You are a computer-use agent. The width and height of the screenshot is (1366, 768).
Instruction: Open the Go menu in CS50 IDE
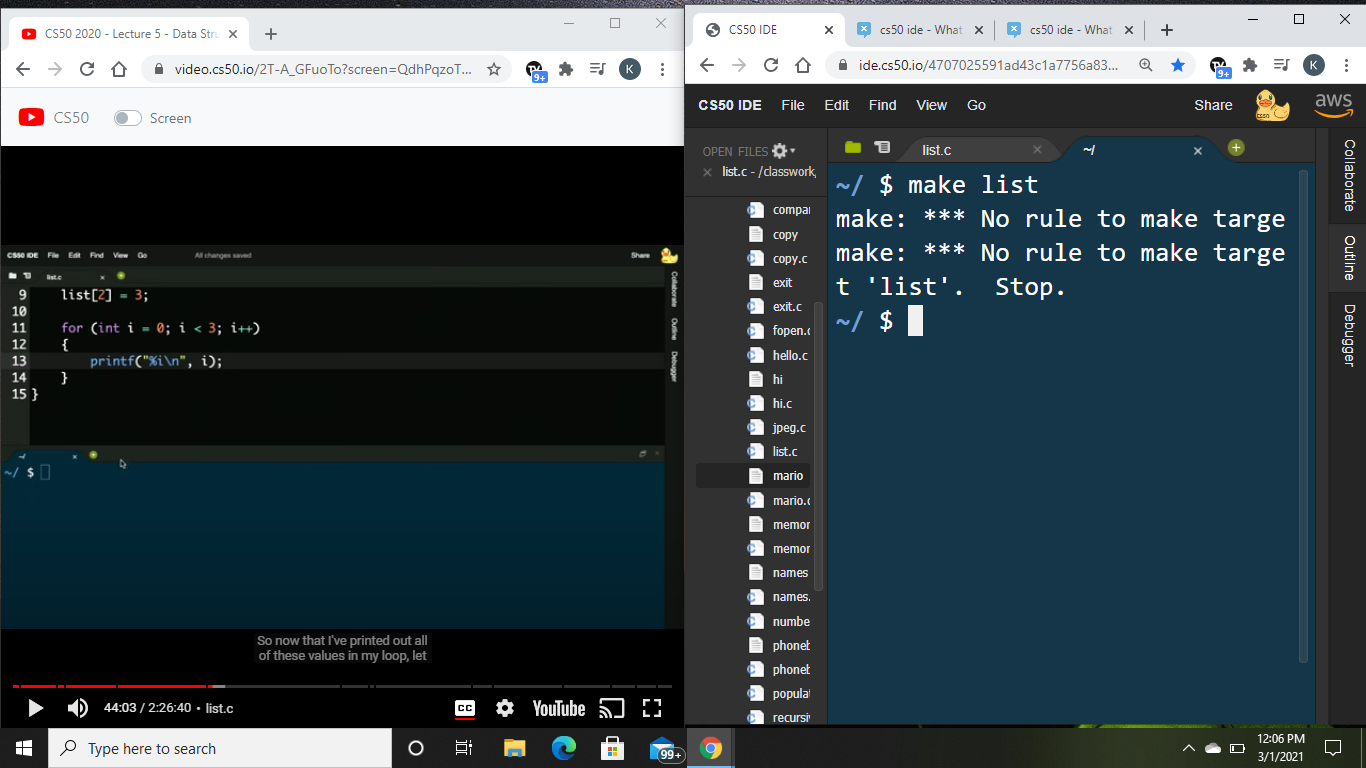977,105
